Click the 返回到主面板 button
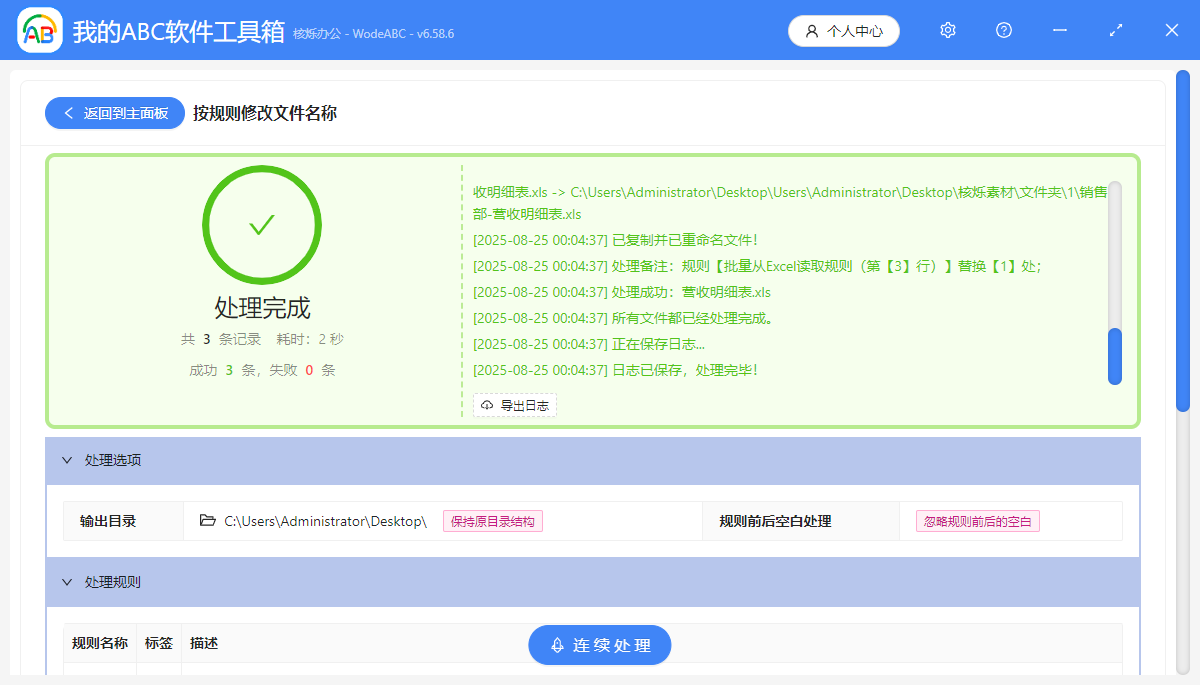 pos(114,112)
